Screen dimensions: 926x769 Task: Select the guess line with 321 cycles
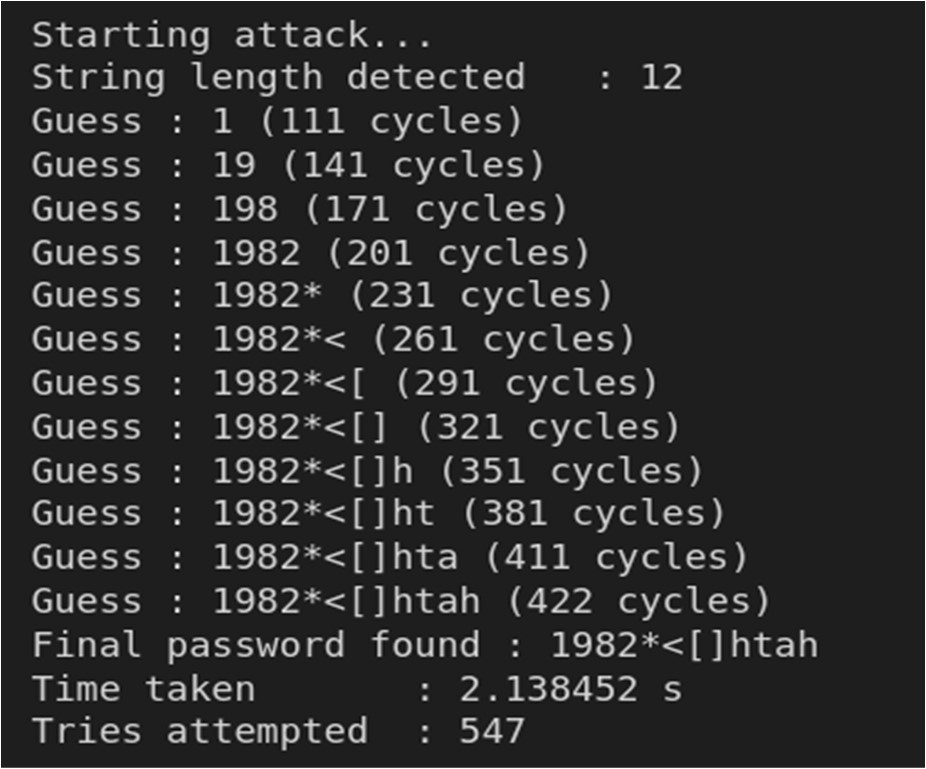point(355,427)
